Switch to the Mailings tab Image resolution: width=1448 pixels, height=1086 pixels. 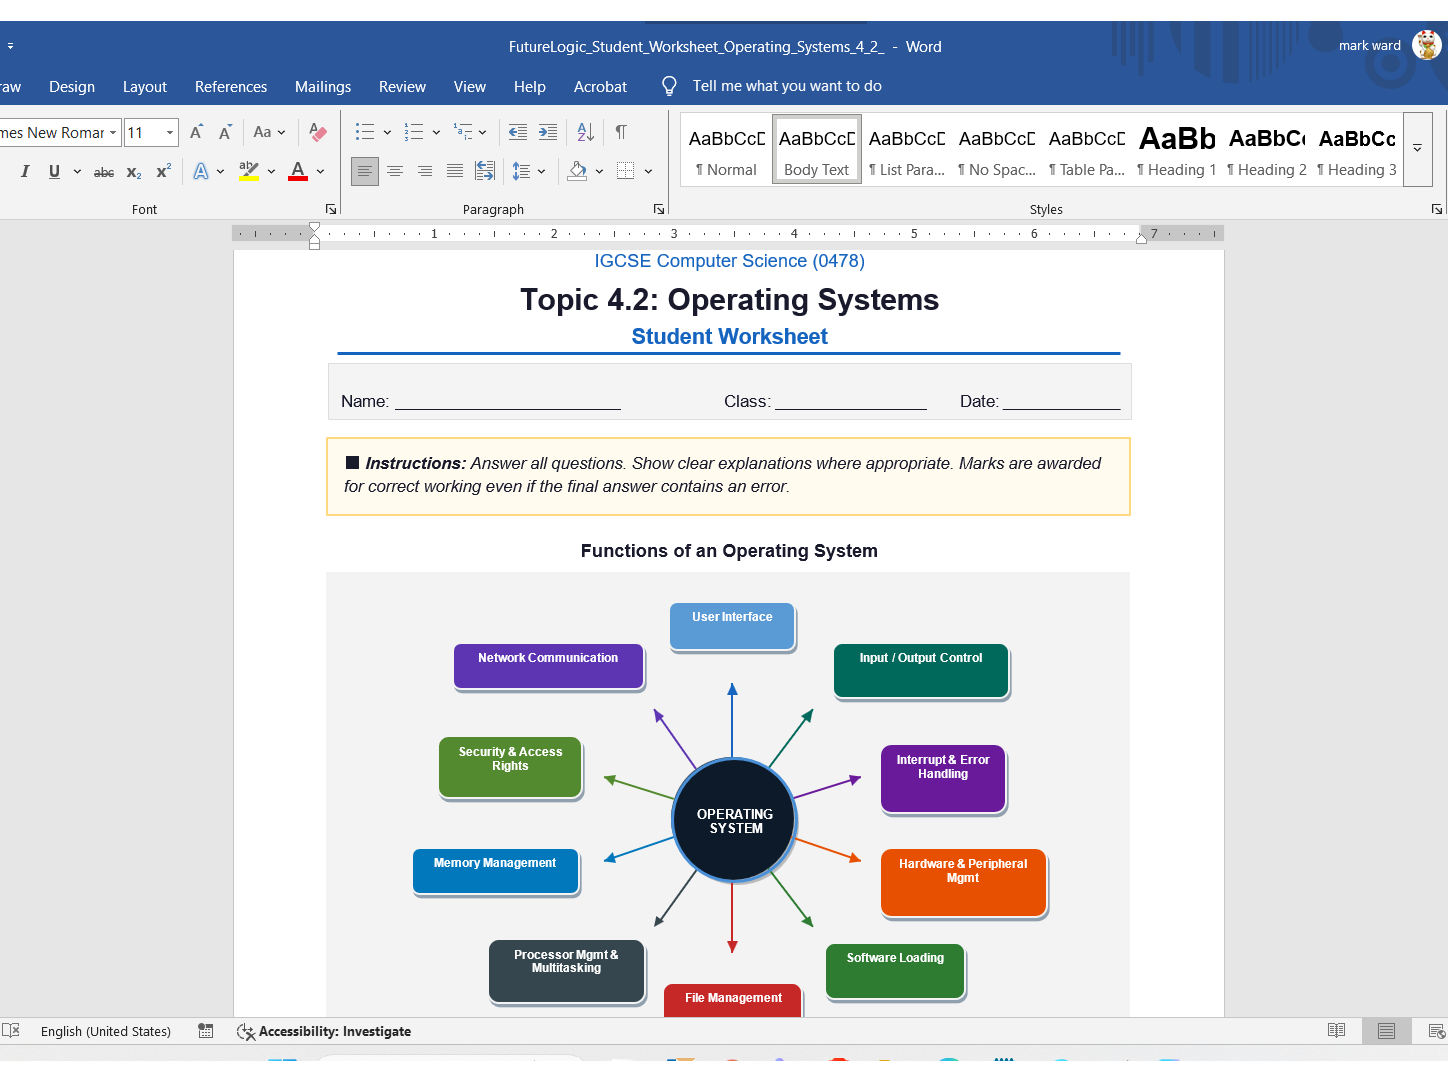click(x=323, y=87)
